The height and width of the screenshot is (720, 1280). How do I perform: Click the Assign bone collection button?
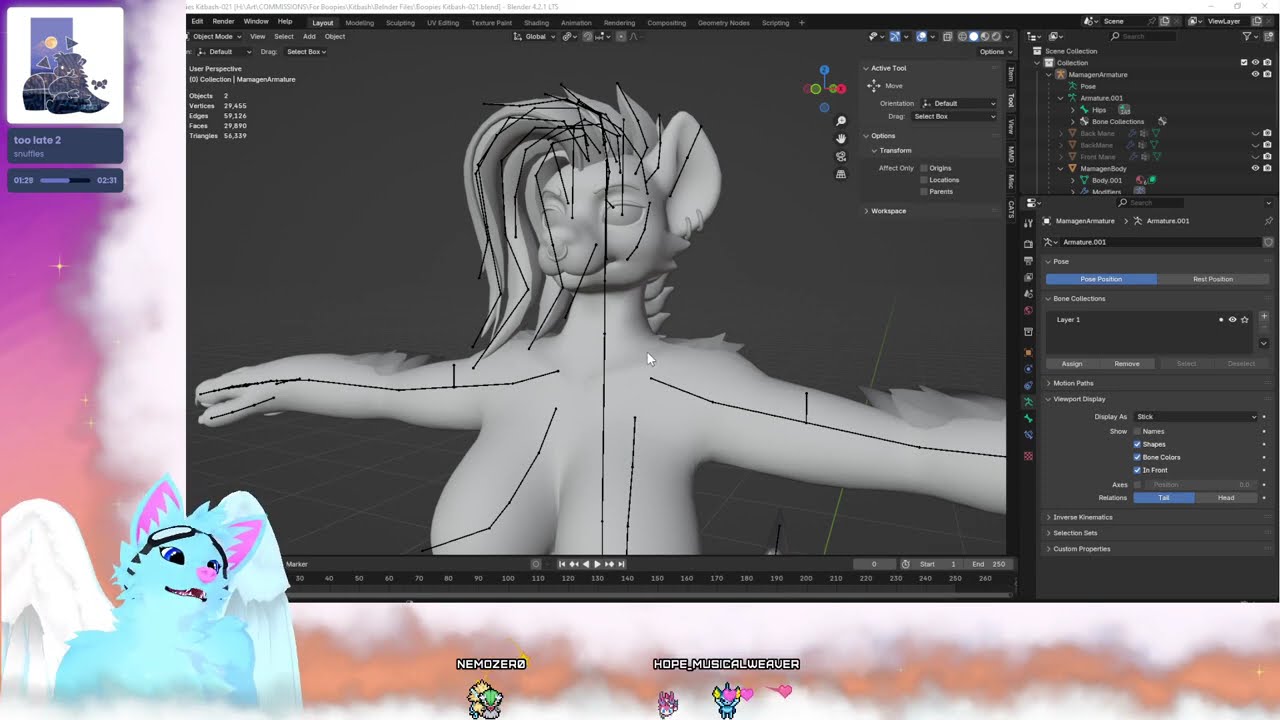click(x=1072, y=364)
